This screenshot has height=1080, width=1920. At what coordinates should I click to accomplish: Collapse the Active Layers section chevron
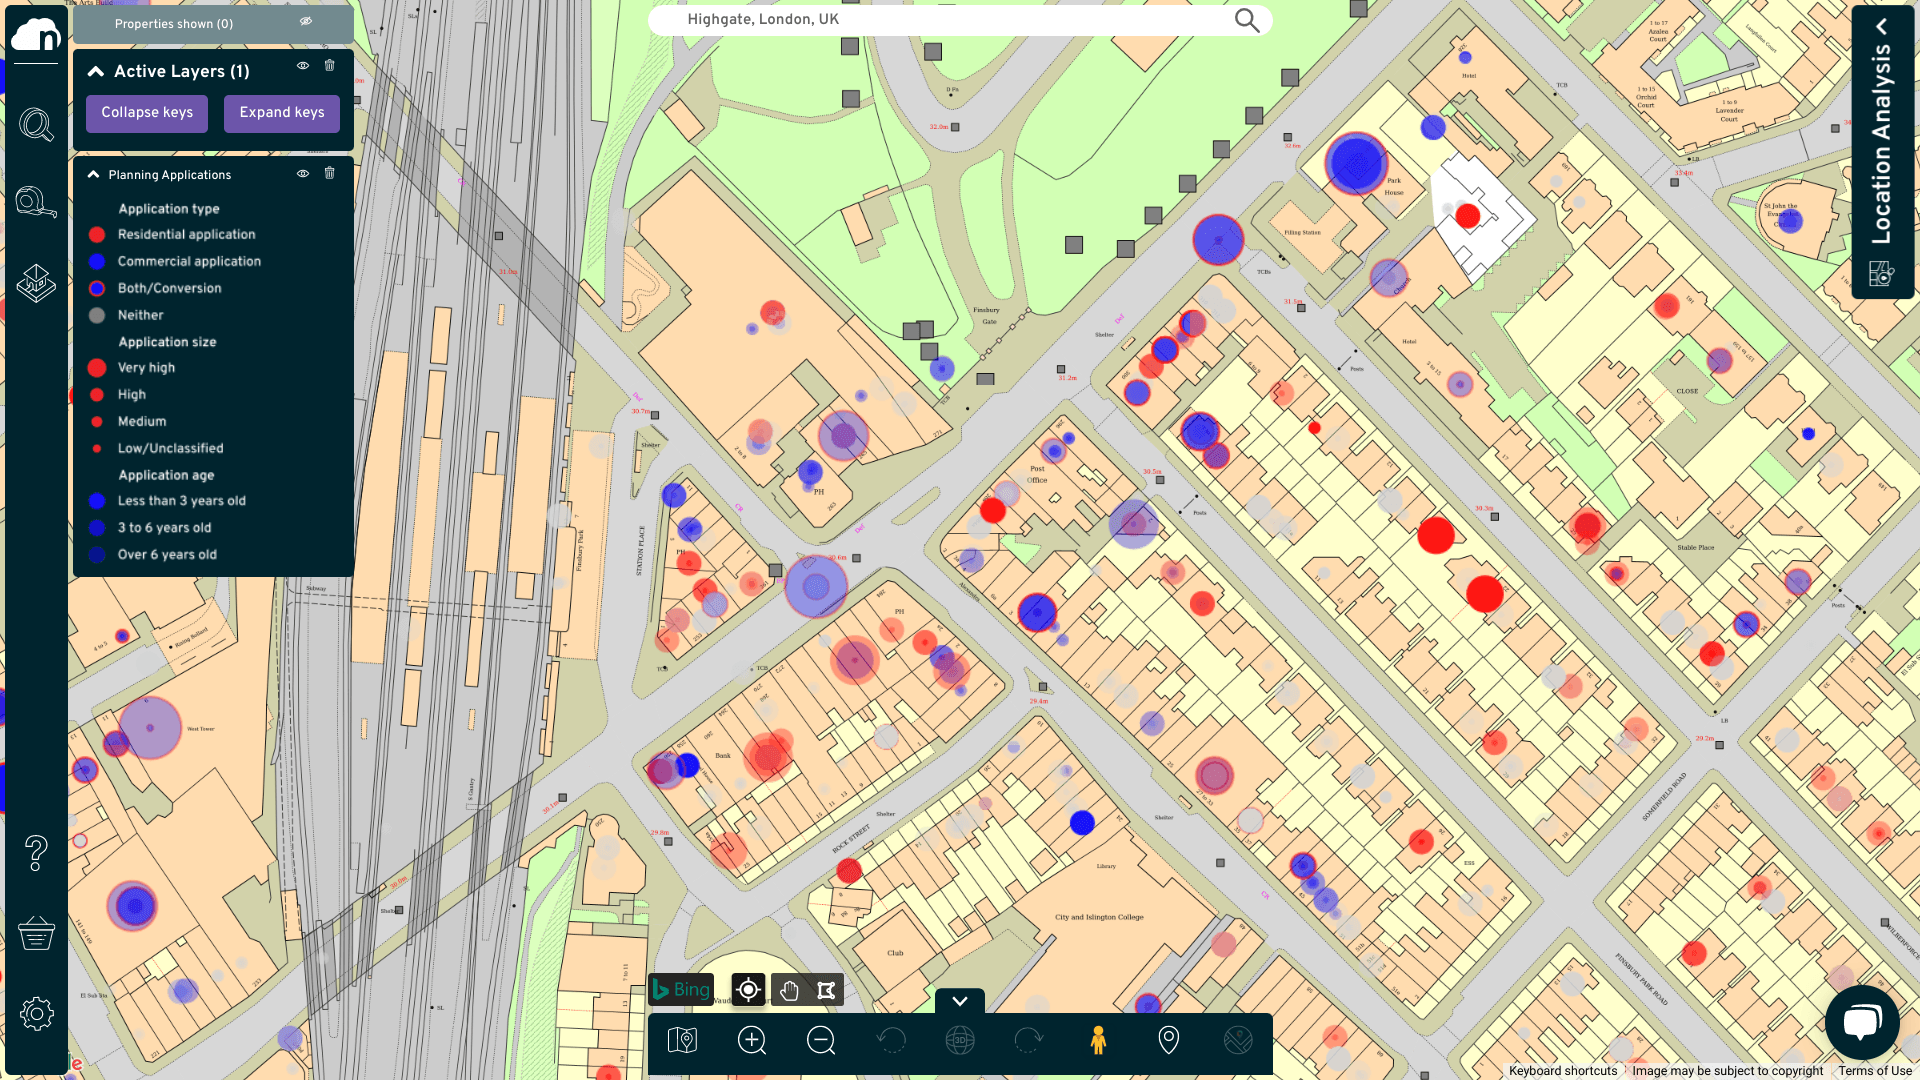tap(96, 71)
